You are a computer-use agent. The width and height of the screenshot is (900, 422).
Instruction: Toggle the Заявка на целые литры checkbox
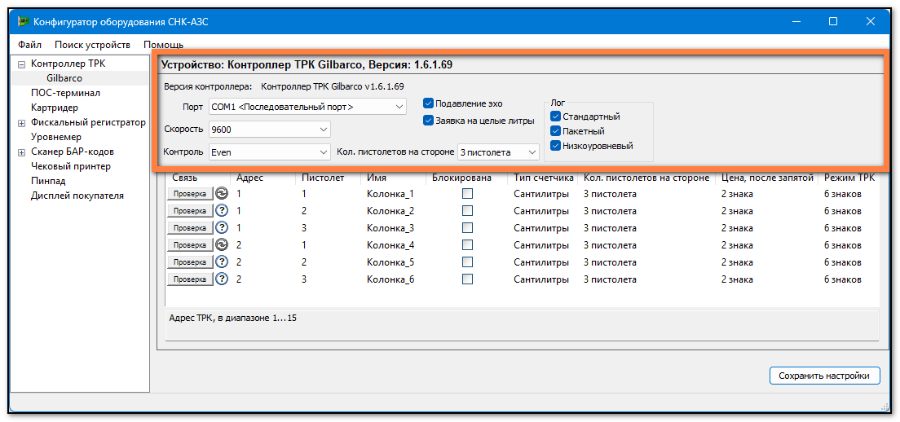pos(428,120)
